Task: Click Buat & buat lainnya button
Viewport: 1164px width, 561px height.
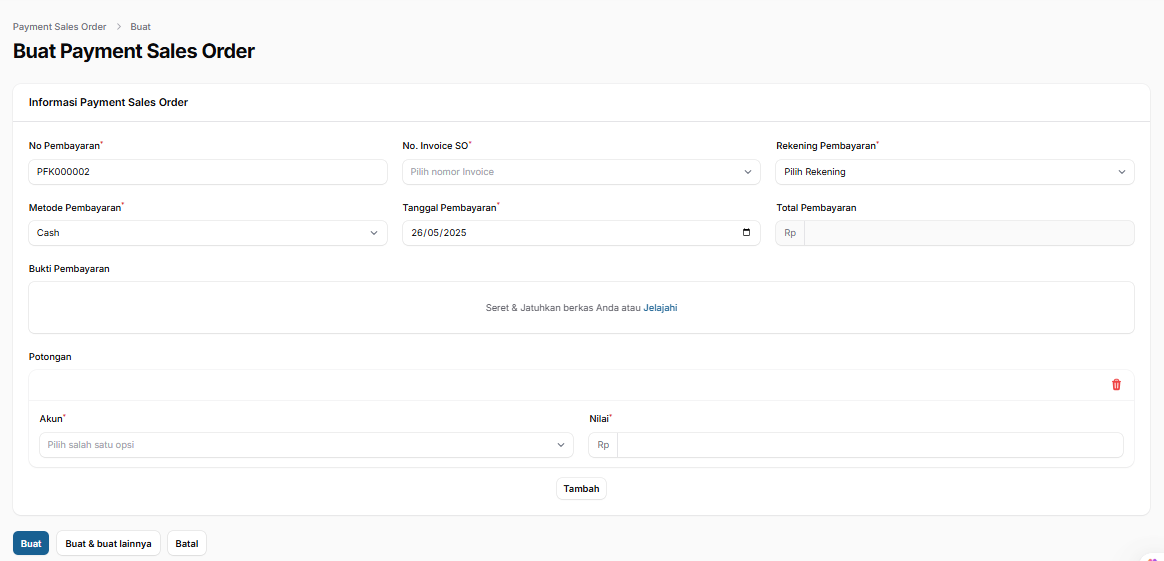Action: [x=108, y=544]
